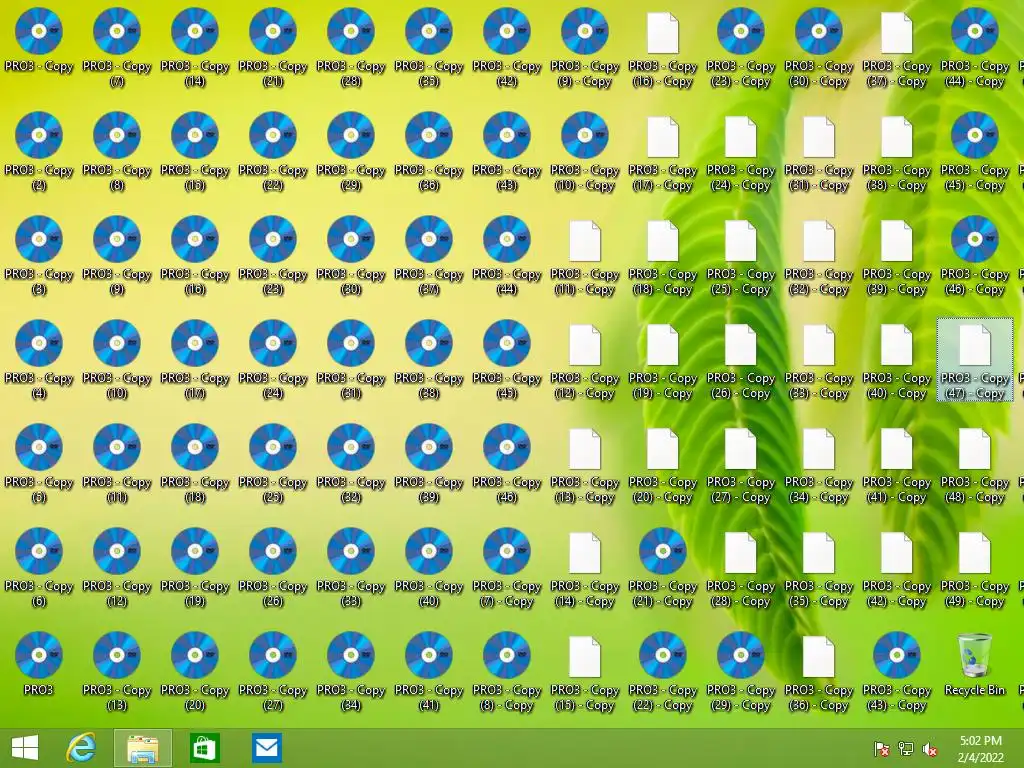
Task: Select PRO3 - Copy (34) disc icon
Action: click(x=351, y=655)
